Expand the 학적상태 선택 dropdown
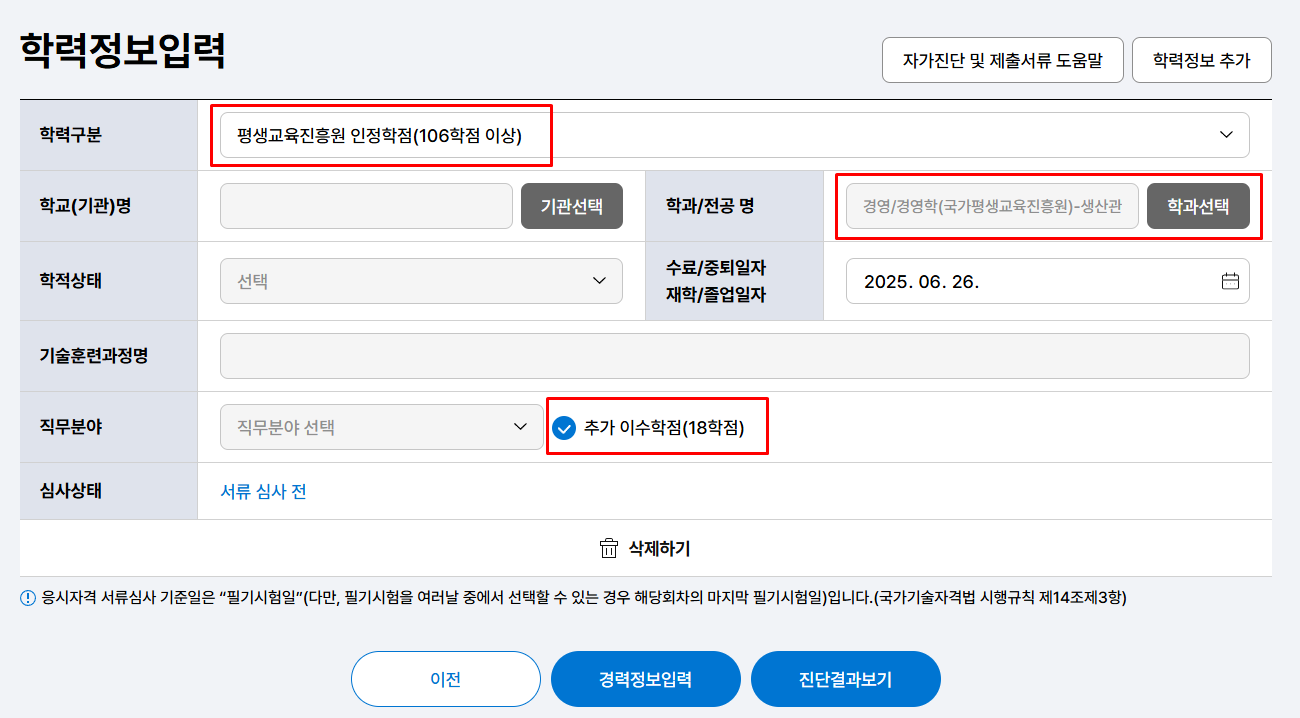This screenshot has height=718, width=1300. (x=421, y=281)
